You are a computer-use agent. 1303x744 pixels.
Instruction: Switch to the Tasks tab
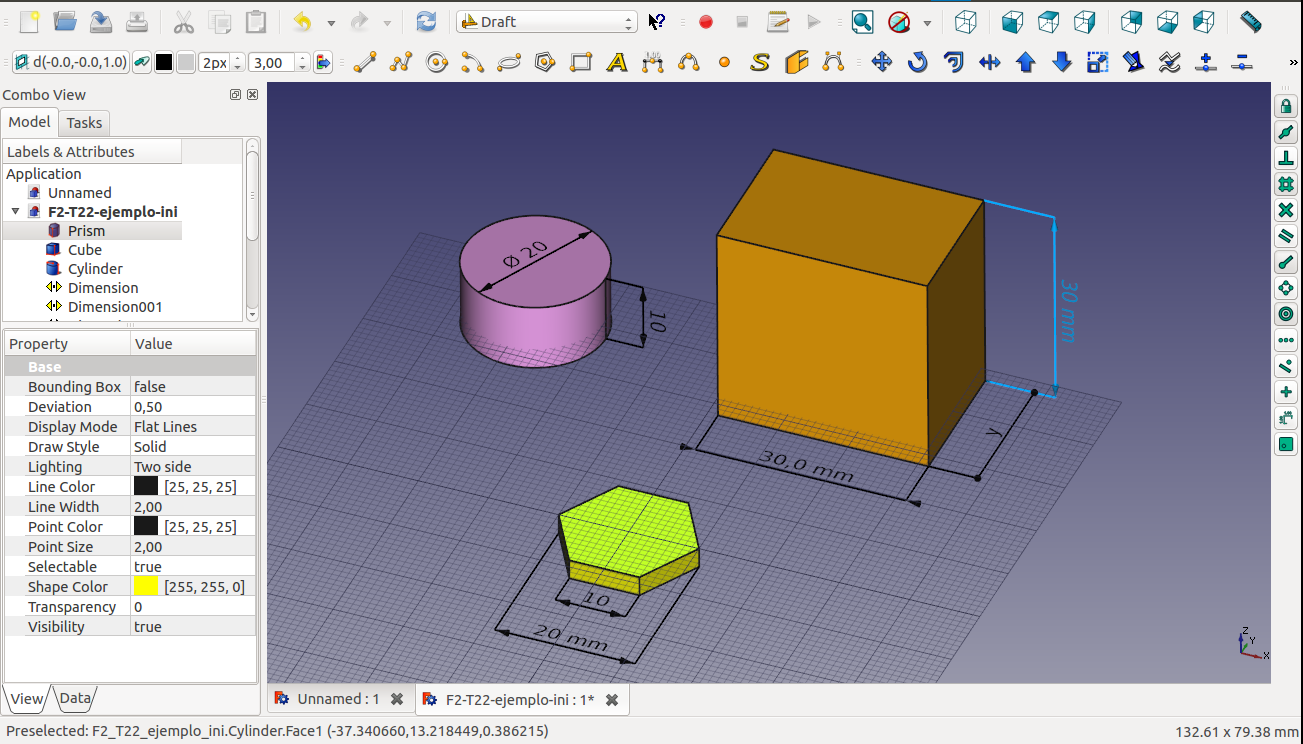84,123
